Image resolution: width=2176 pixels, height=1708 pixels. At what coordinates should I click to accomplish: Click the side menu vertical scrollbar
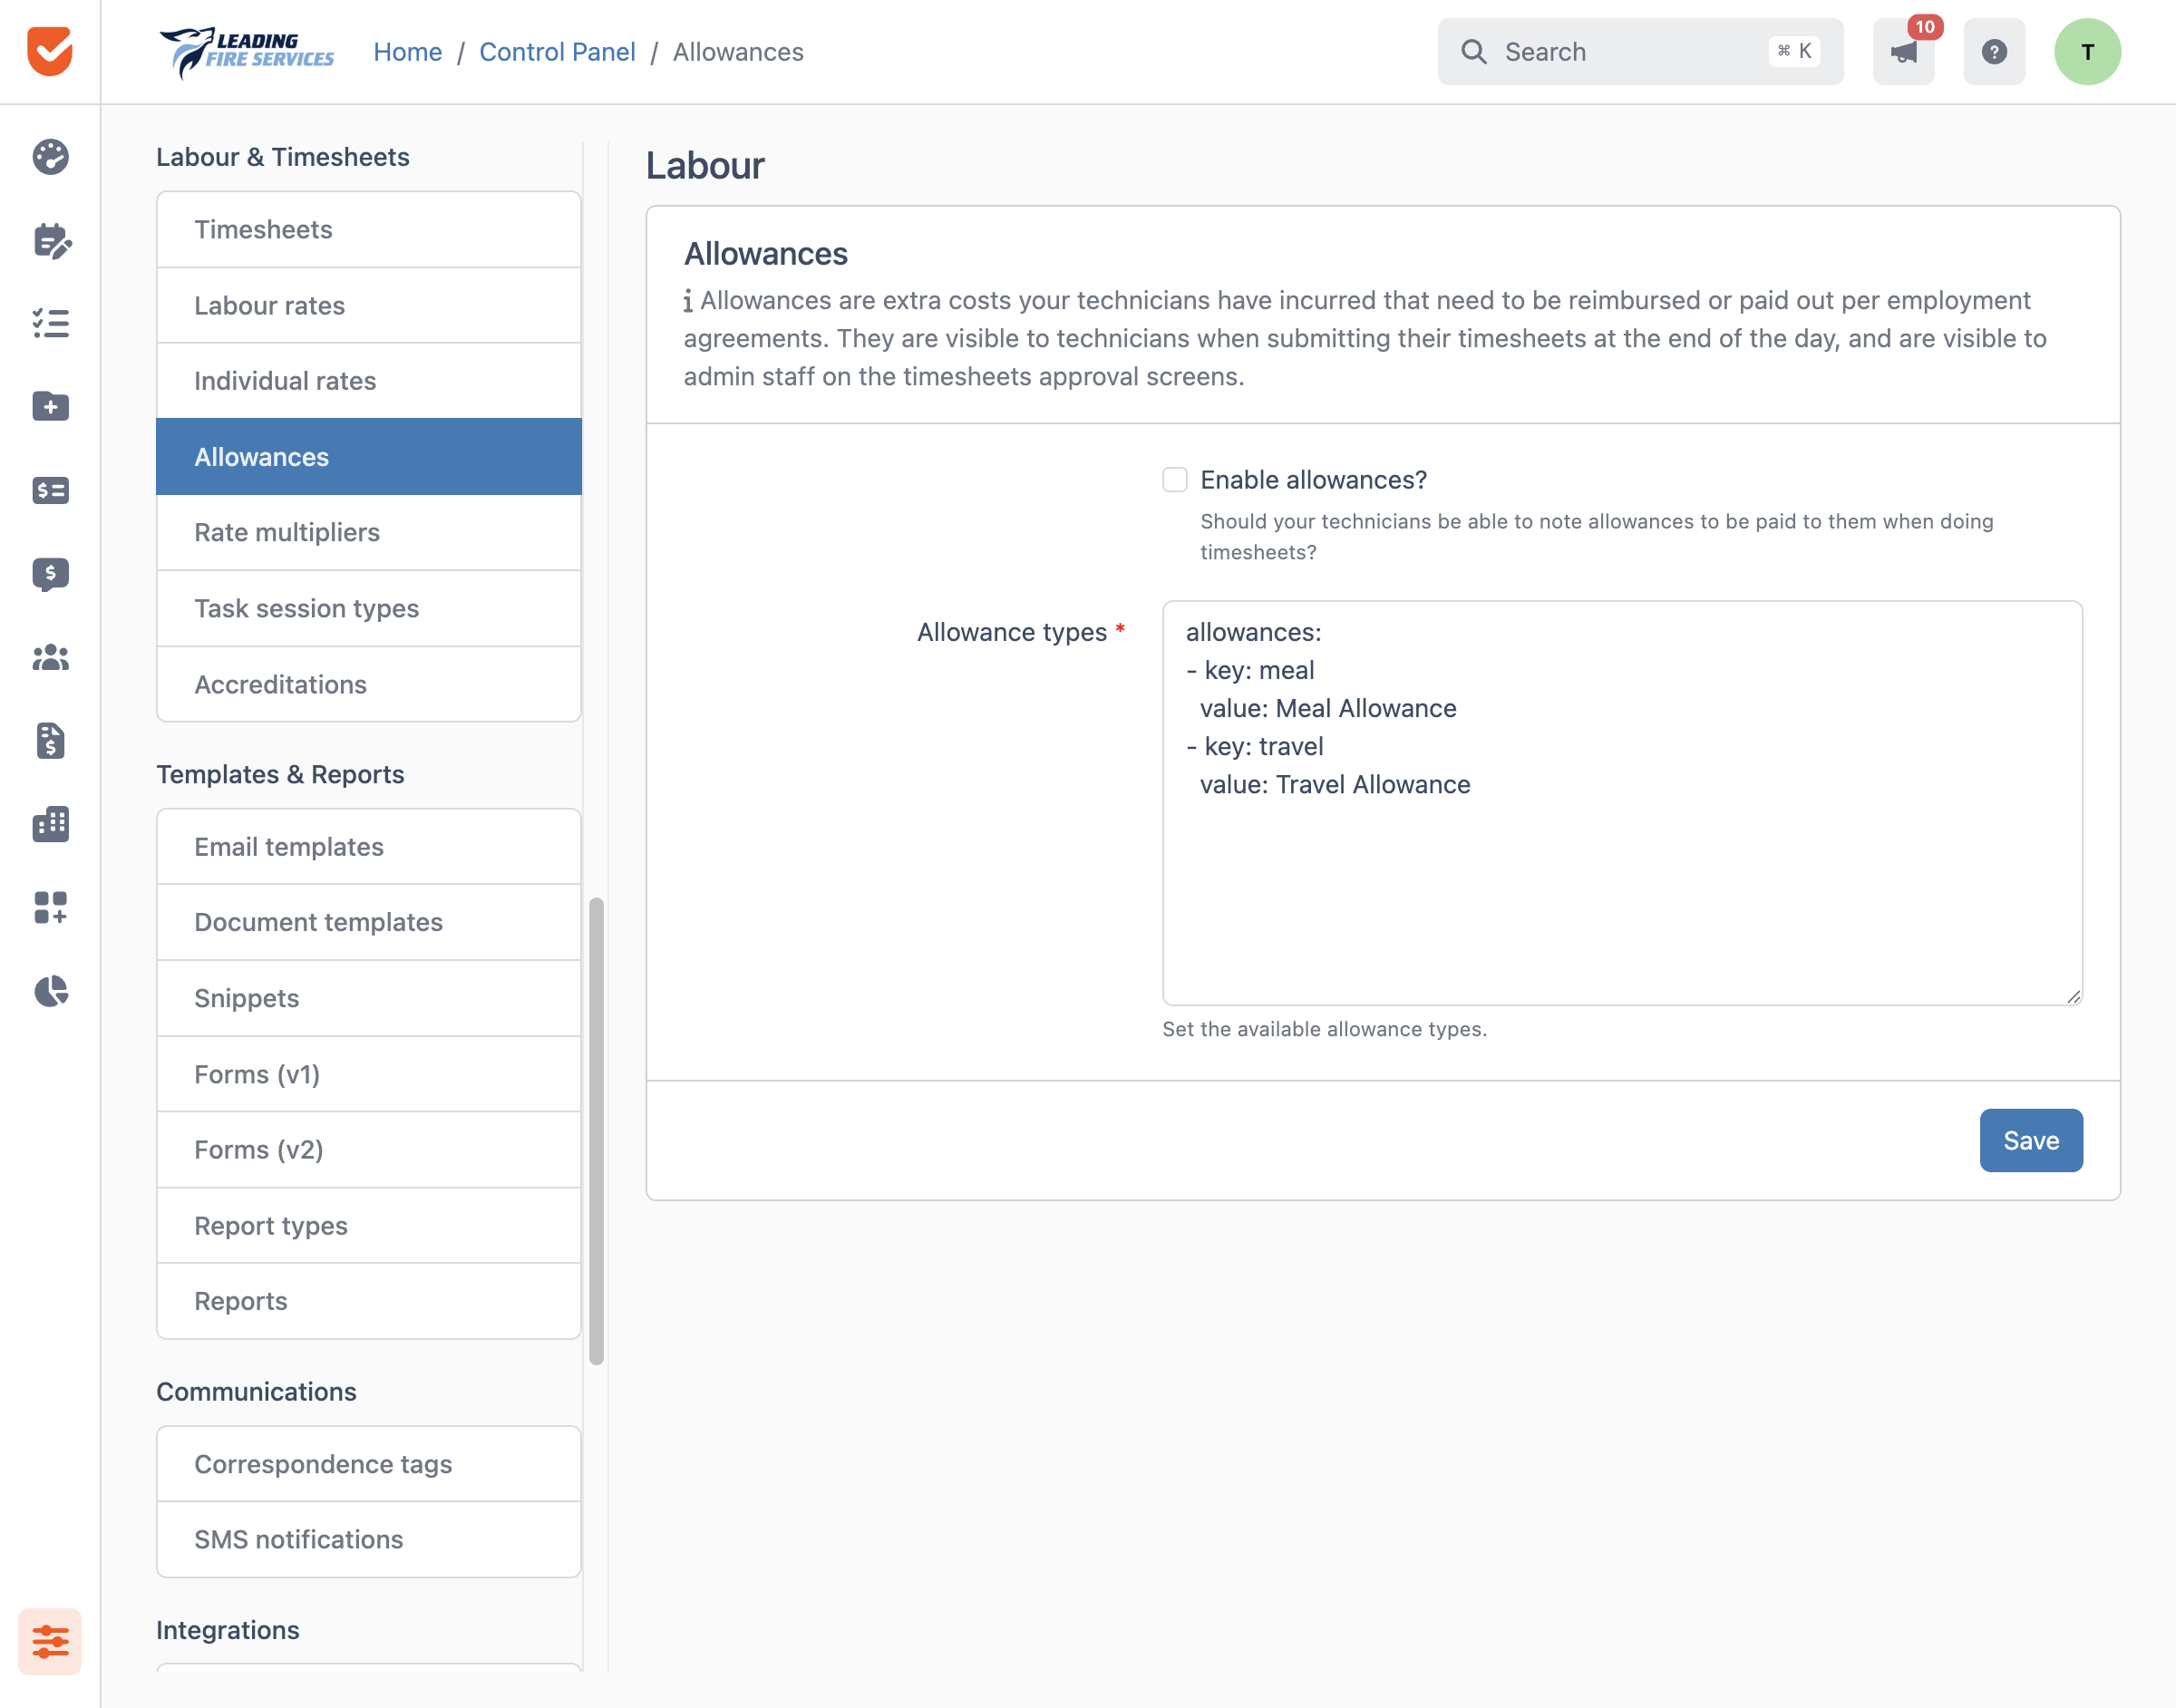(596, 1131)
